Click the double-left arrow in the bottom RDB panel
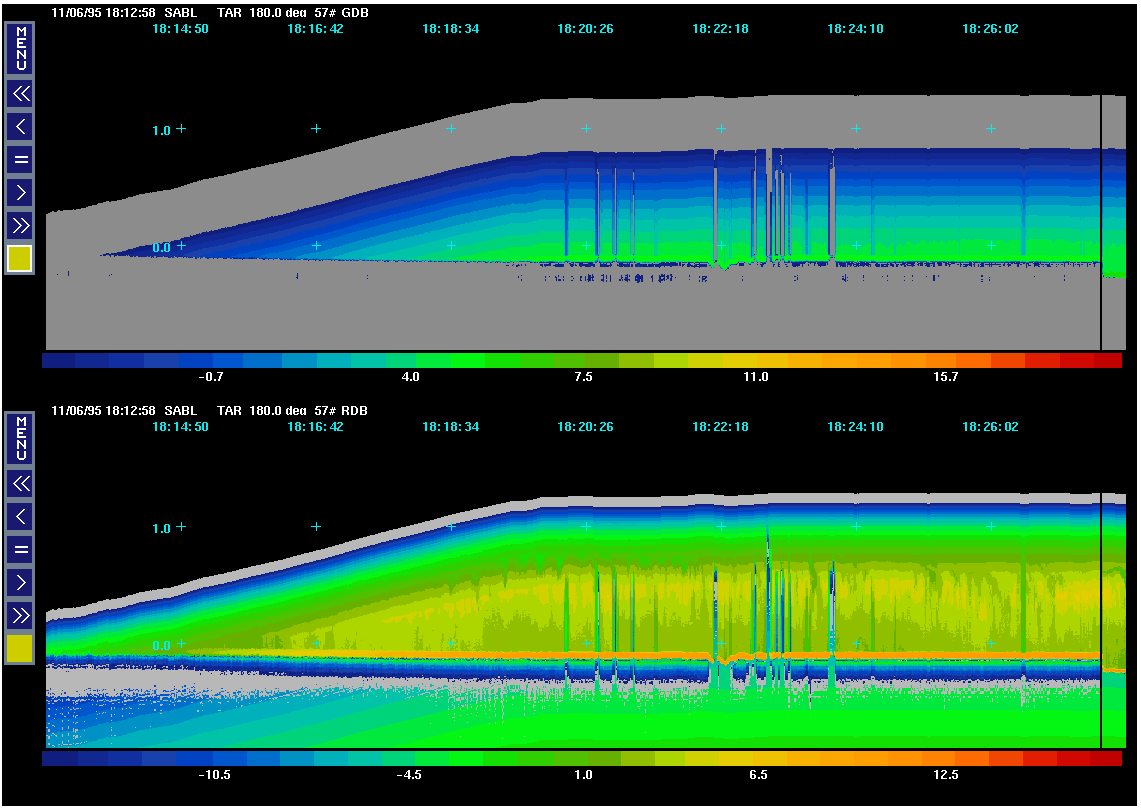The height and width of the screenshot is (810, 1141). [x=20, y=484]
